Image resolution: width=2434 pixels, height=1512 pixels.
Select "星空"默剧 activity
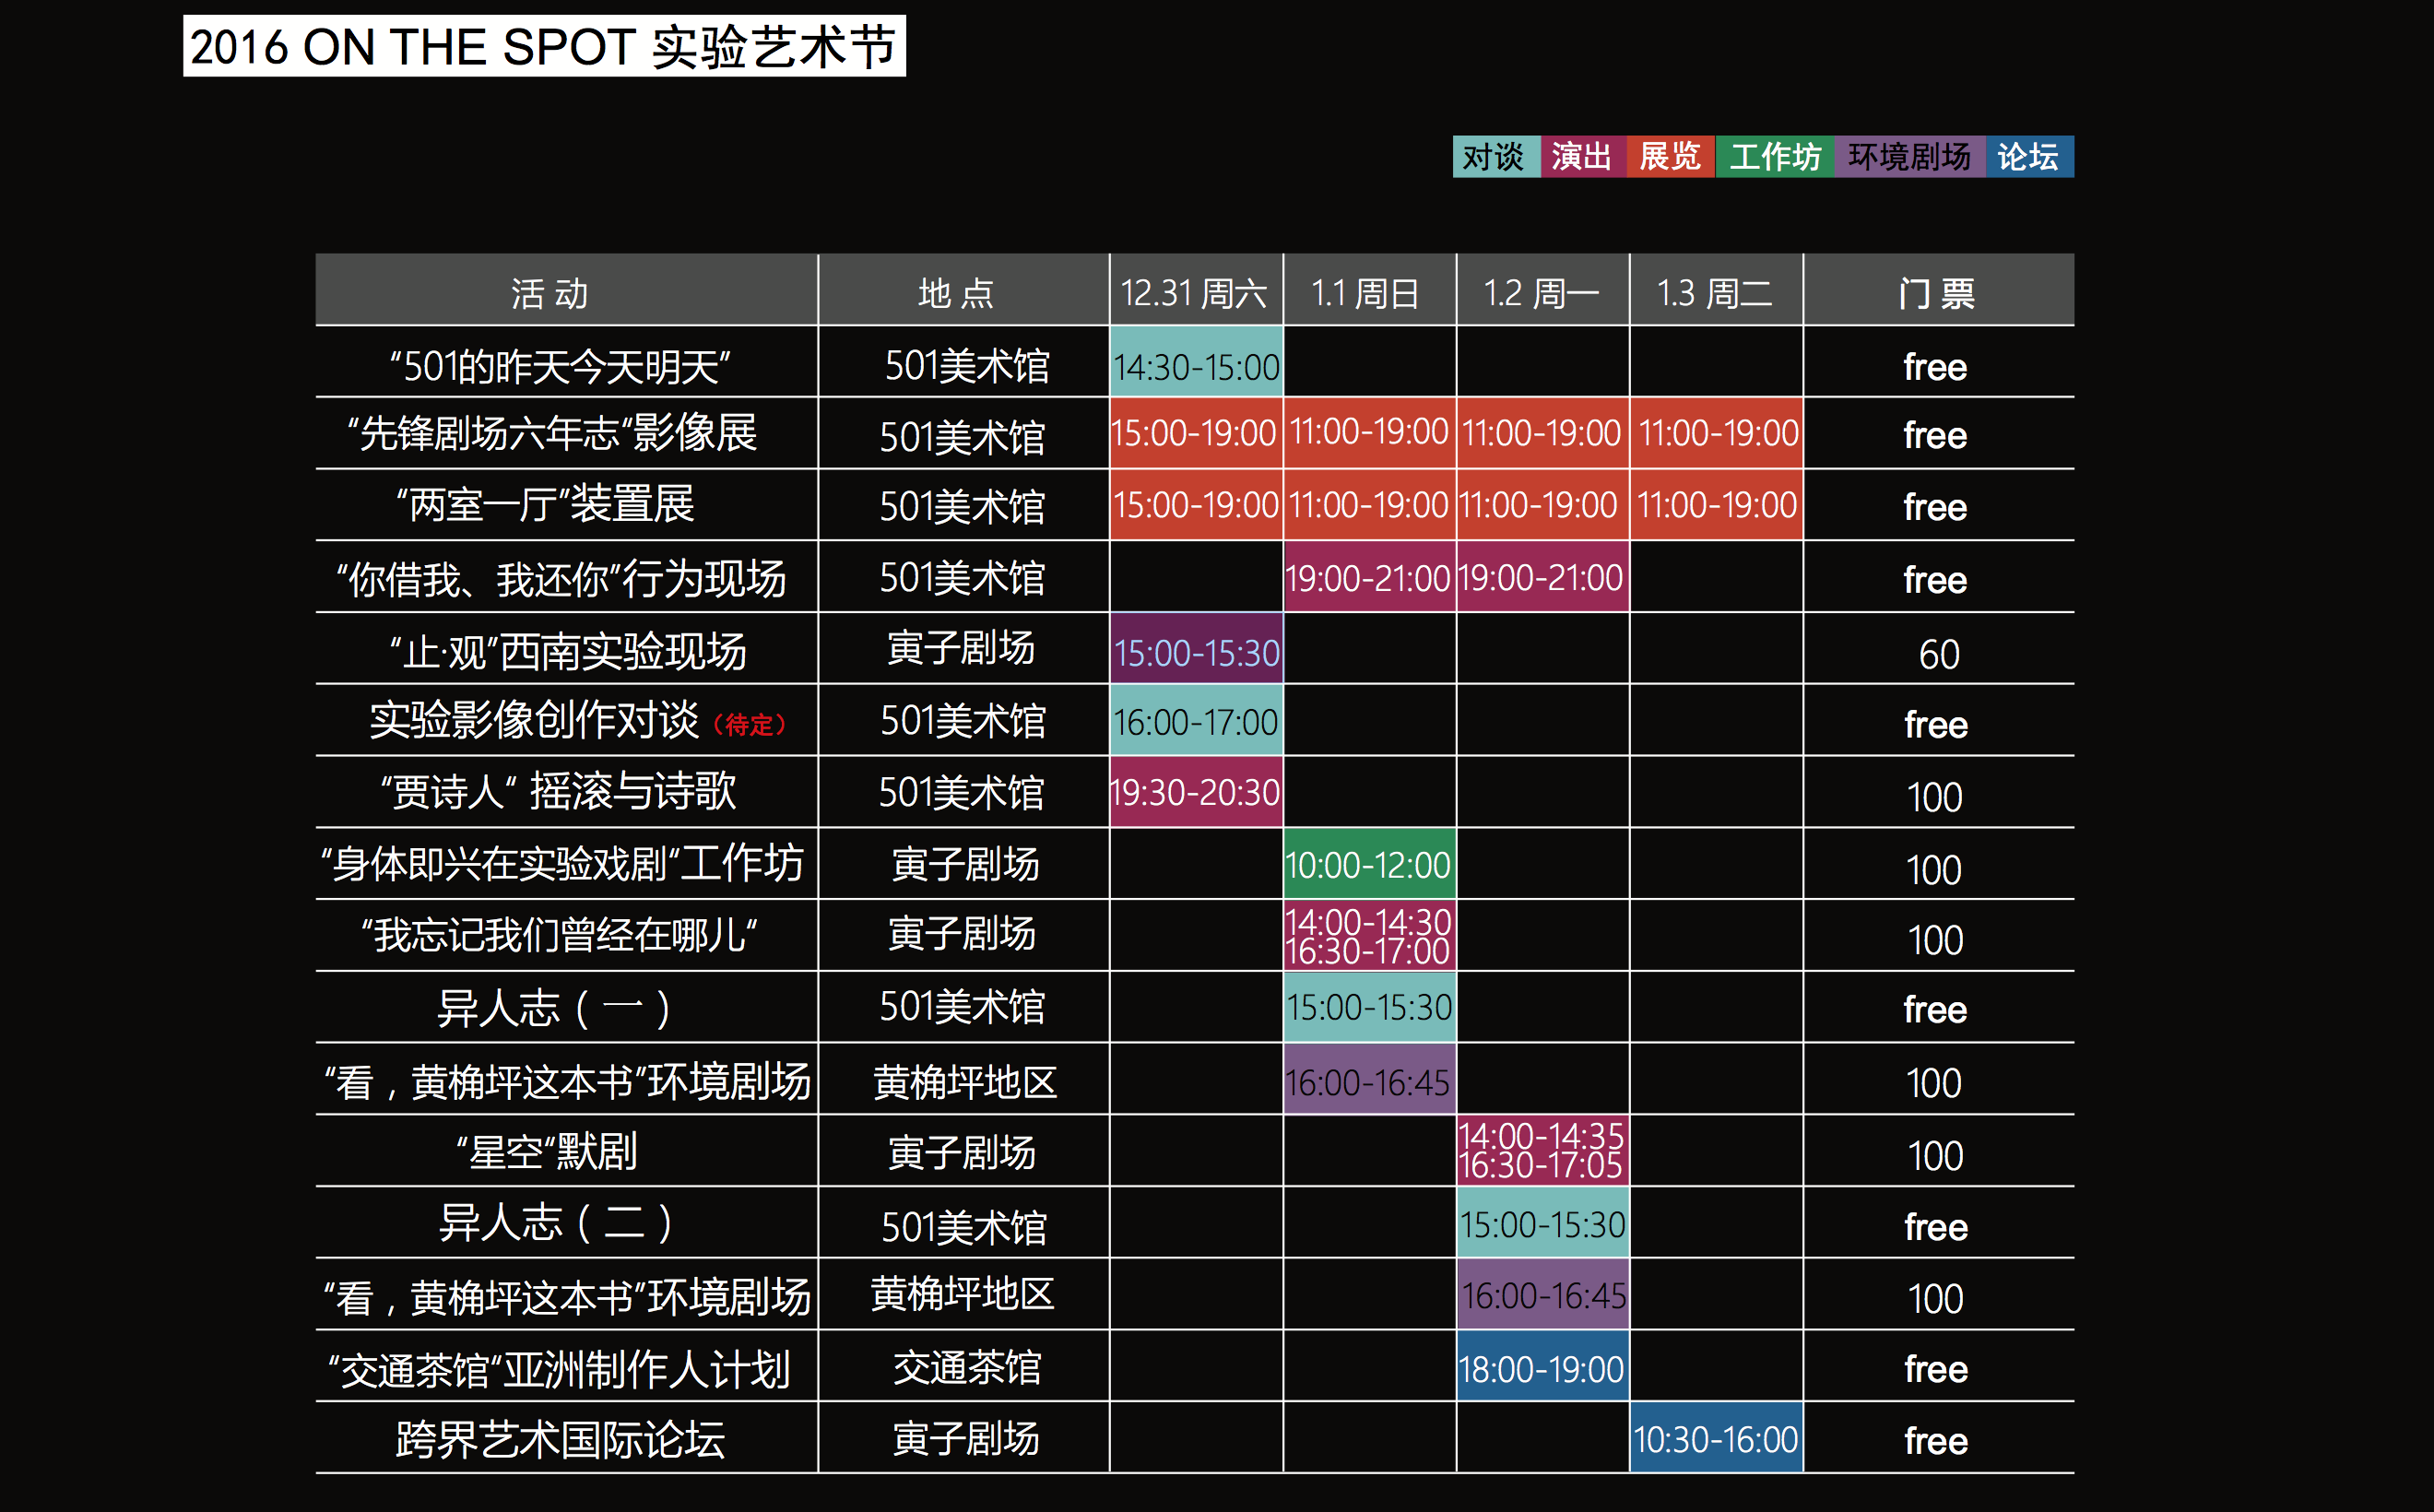[x=547, y=1152]
